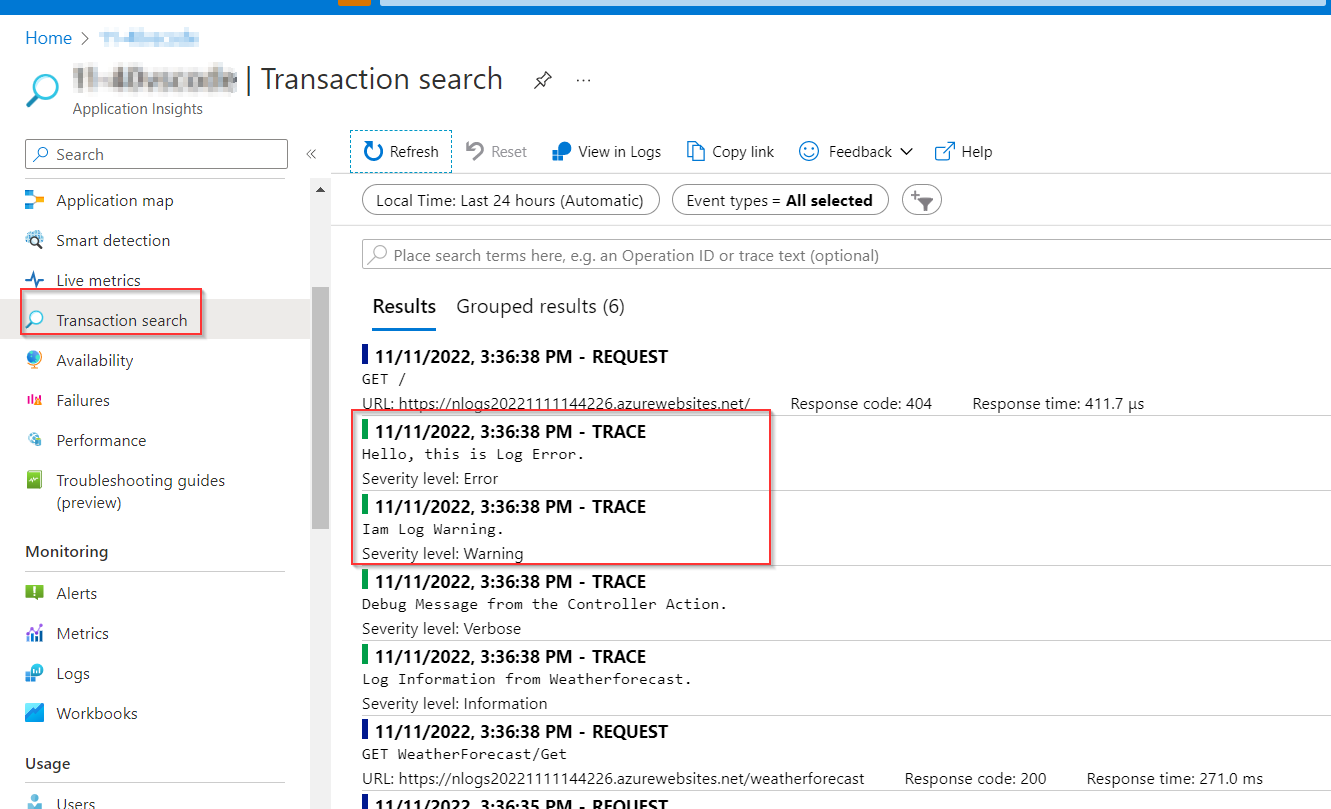This screenshot has width=1331, height=809.
Task: Click the Application map icon
Action: coord(35,200)
